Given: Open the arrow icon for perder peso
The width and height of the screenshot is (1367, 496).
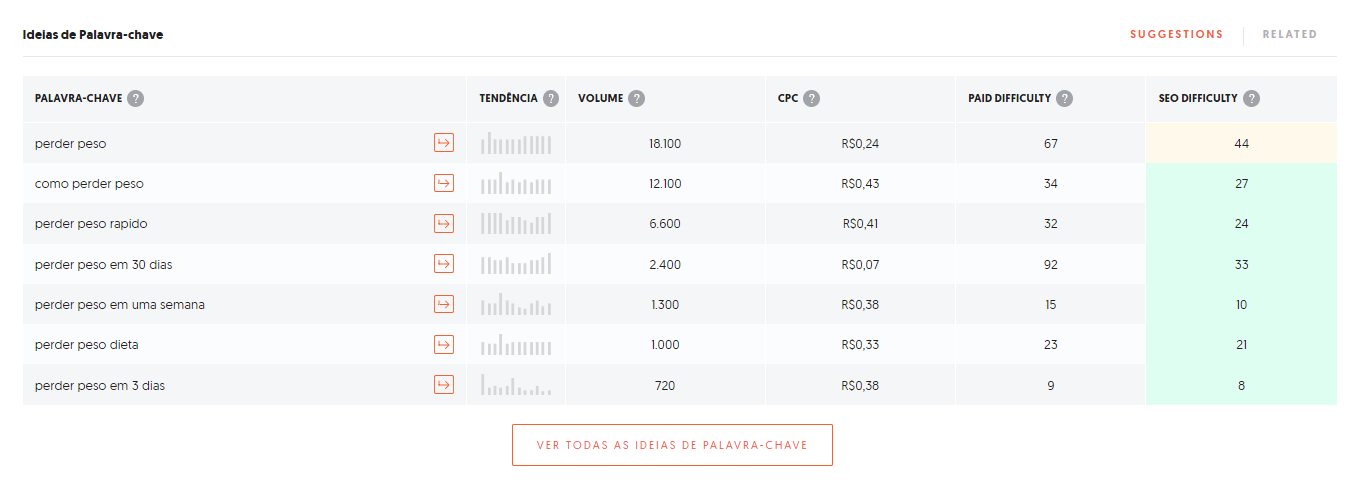Looking at the screenshot, I should [444, 143].
